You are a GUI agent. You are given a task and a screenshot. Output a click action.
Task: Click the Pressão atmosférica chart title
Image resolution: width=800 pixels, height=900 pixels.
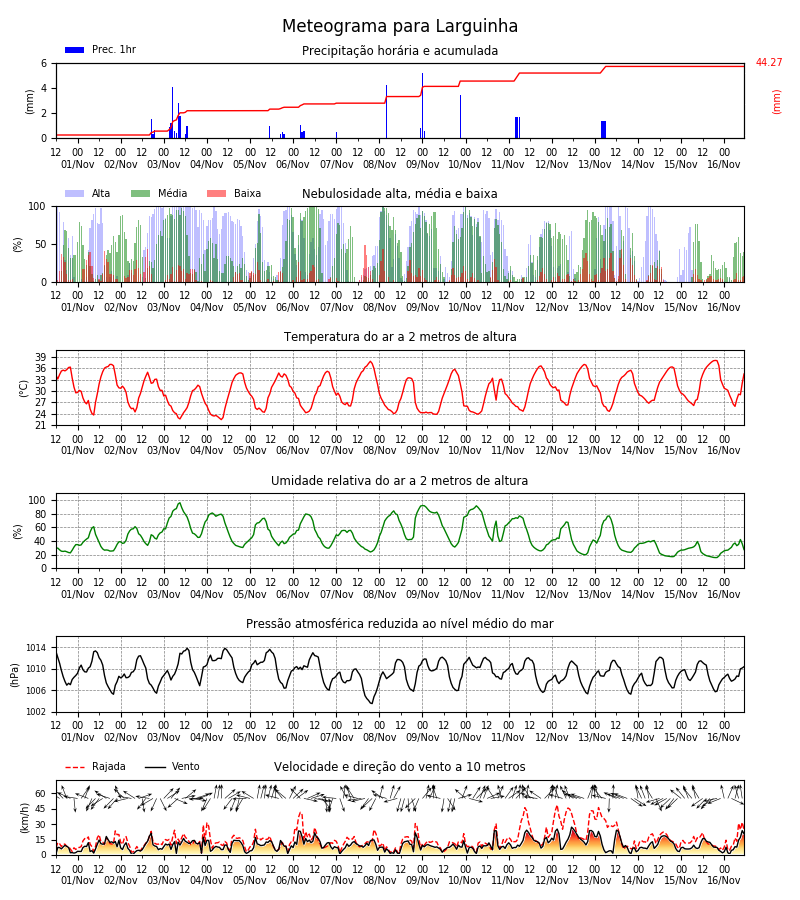pyautogui.click(x=400, y=623)
